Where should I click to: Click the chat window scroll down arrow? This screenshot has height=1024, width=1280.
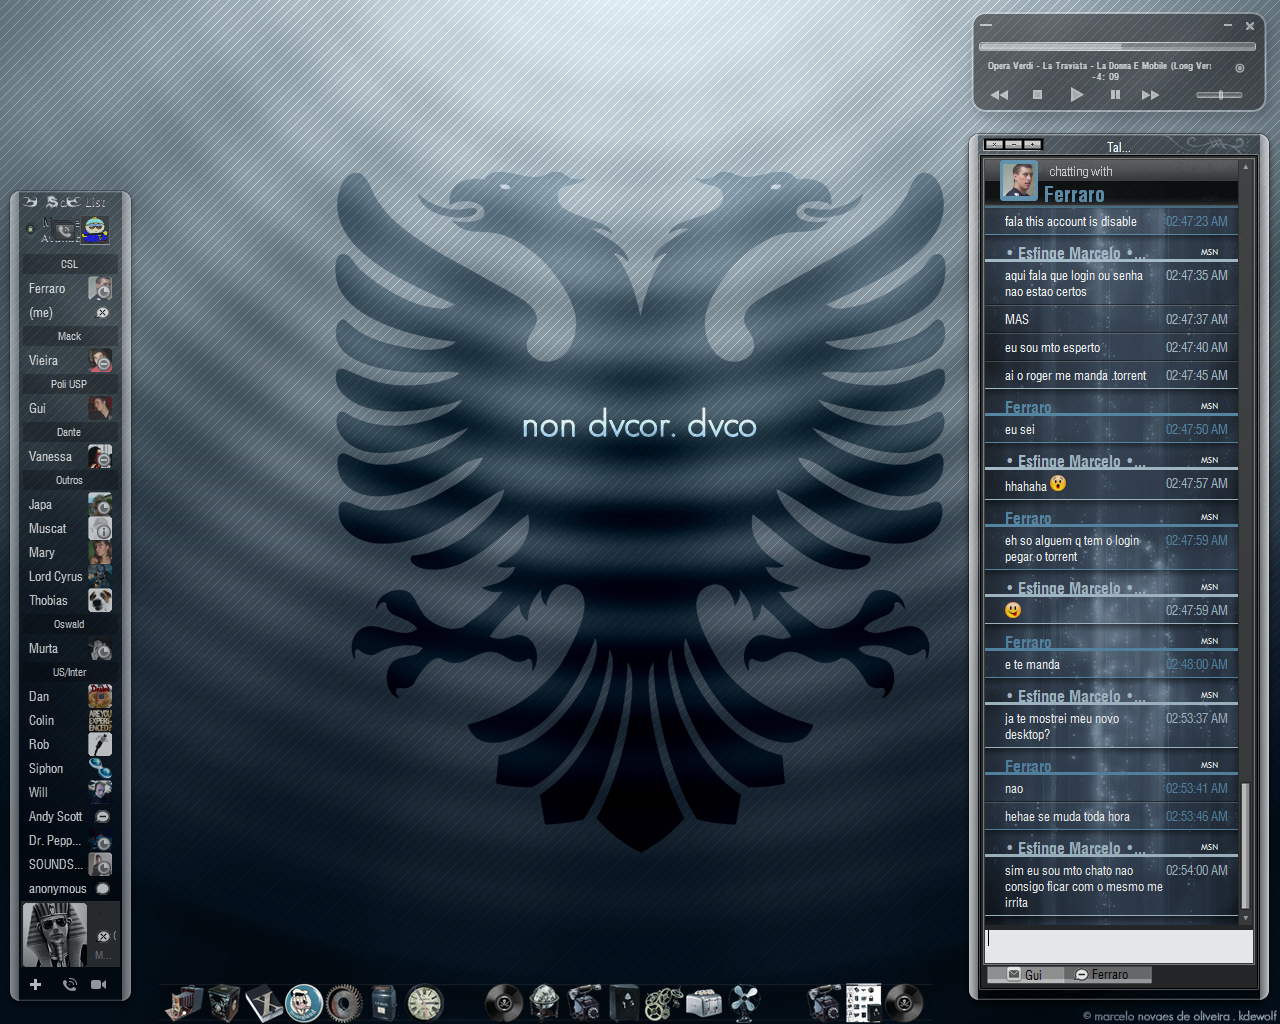[x=1245, y=917]
